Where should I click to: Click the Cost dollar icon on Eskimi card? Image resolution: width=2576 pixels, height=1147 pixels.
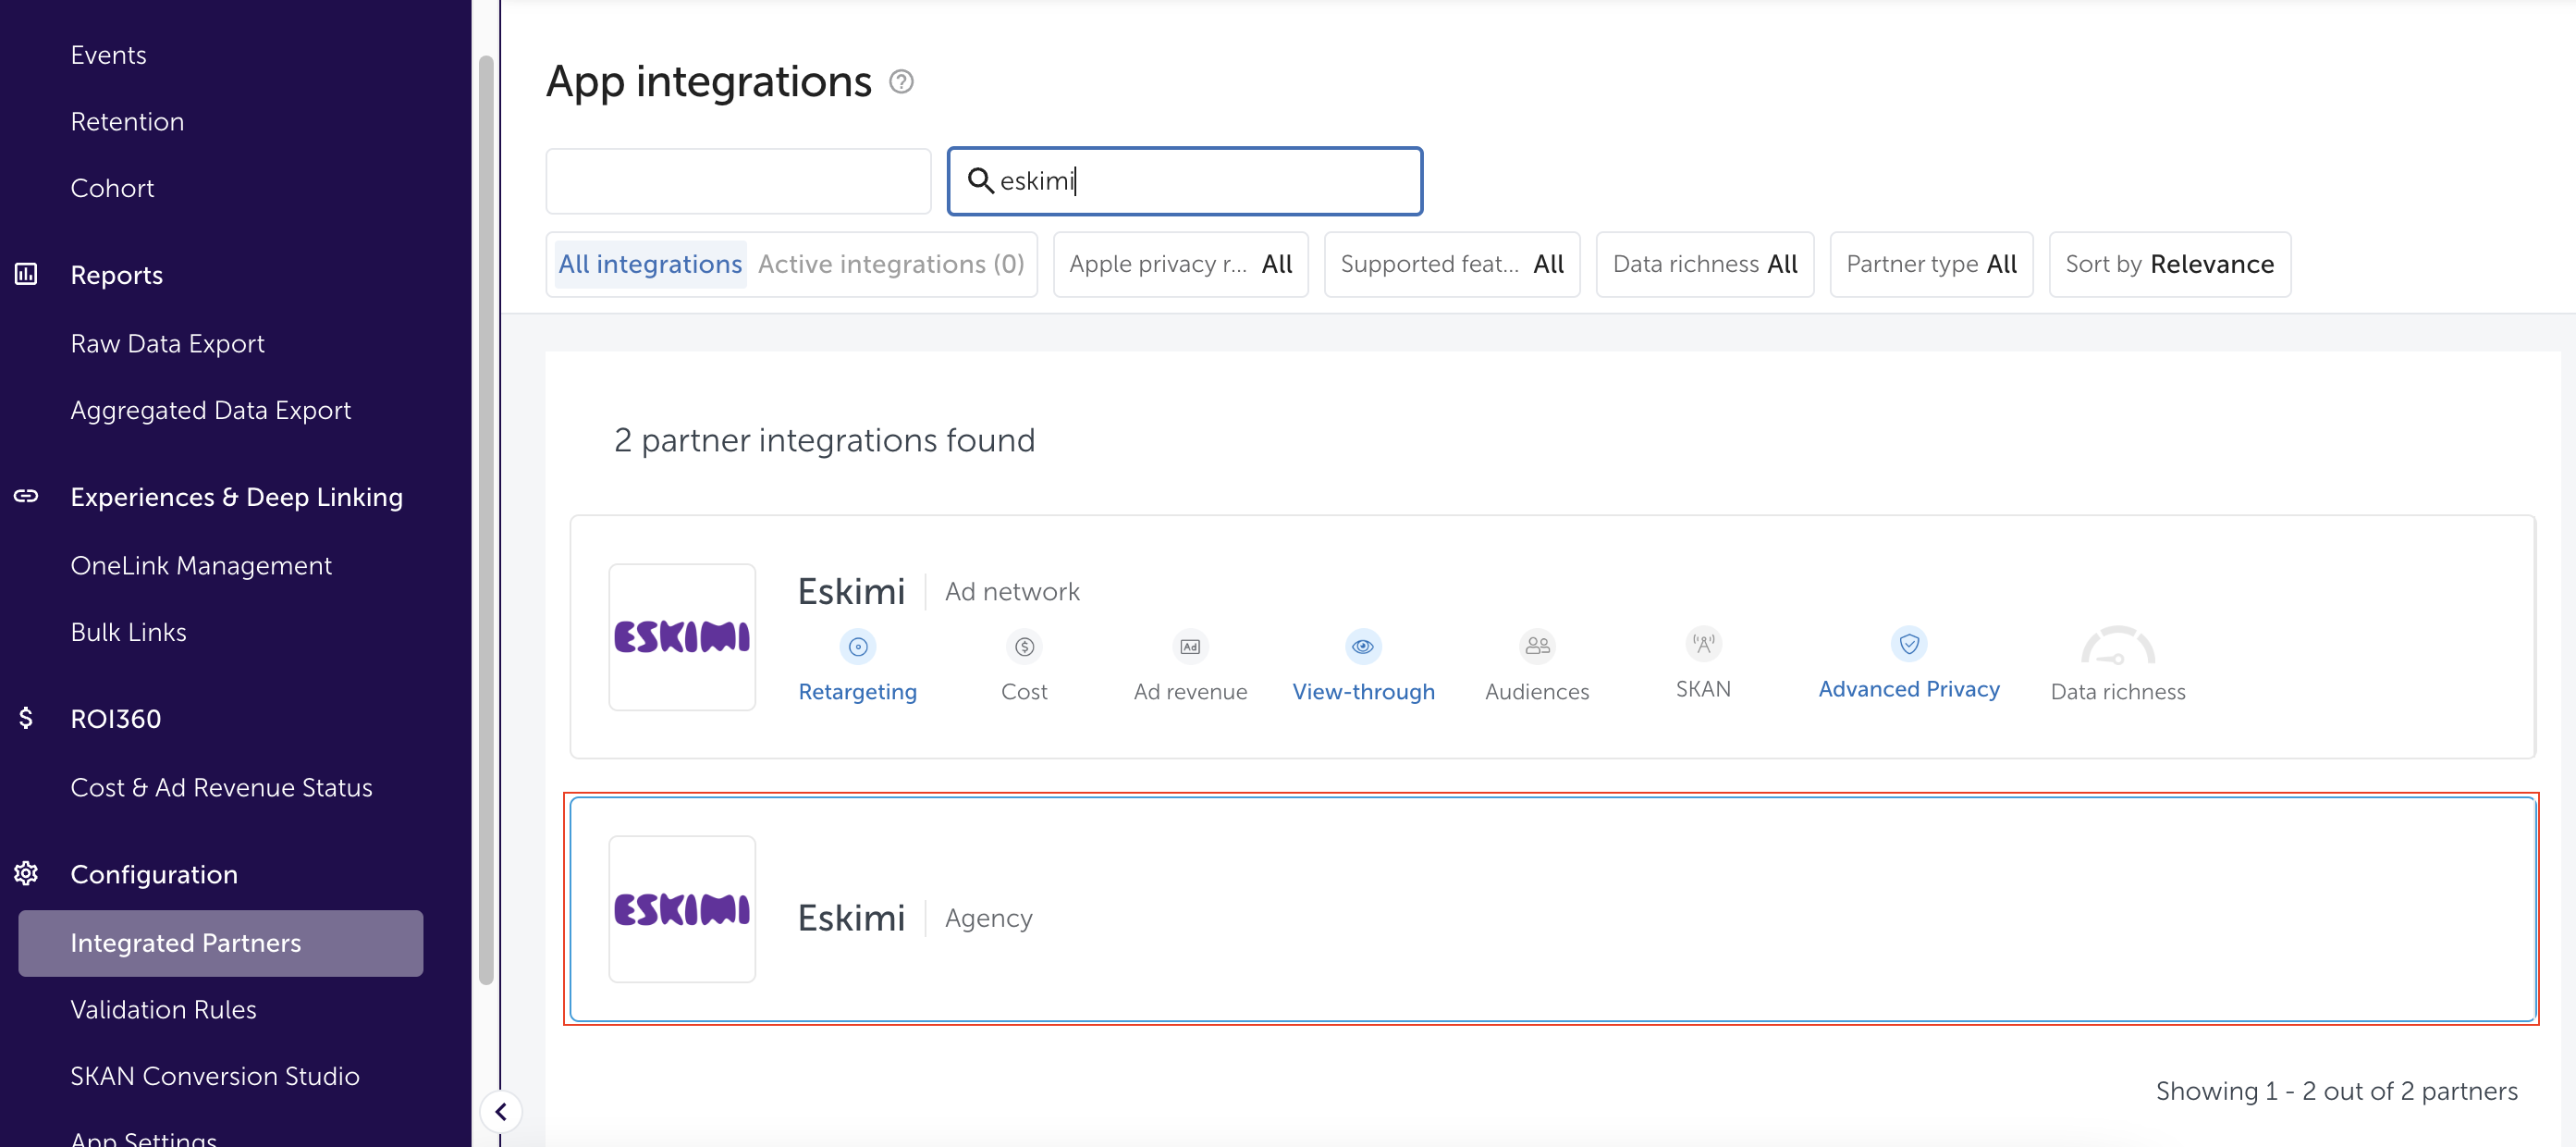1024,647
